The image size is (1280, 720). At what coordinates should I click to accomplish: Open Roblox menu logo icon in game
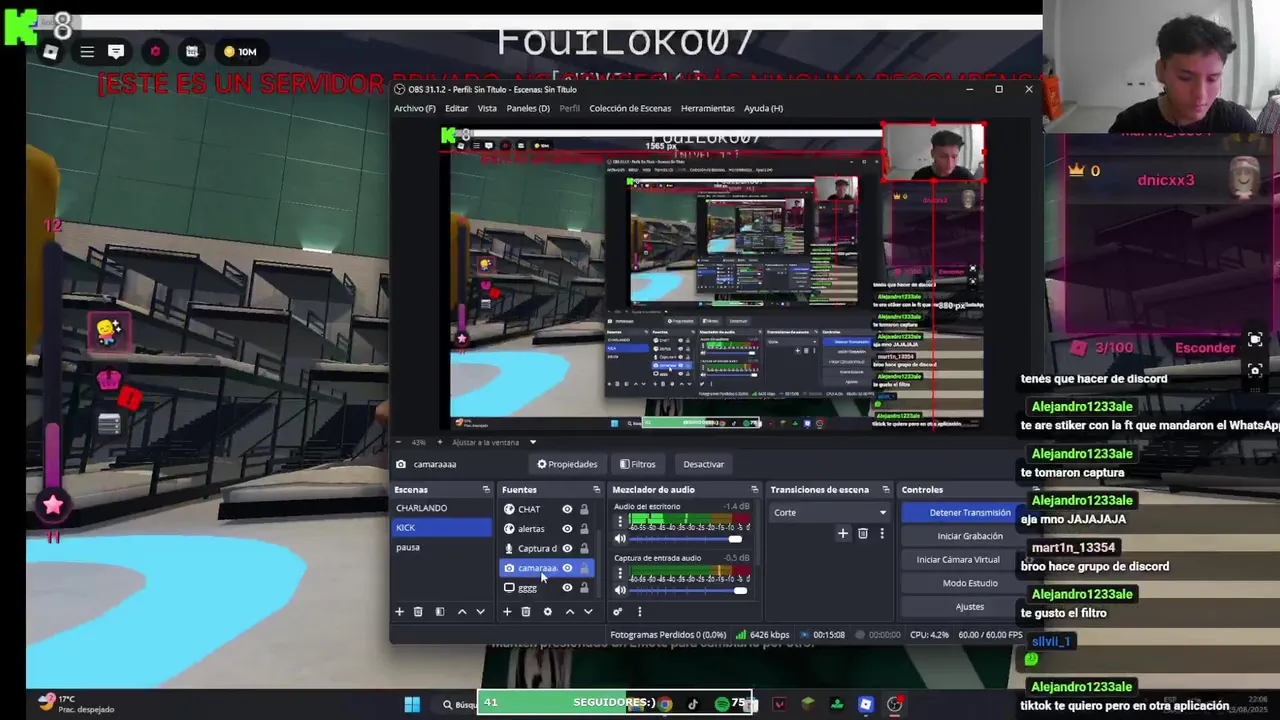coord(50,52)
